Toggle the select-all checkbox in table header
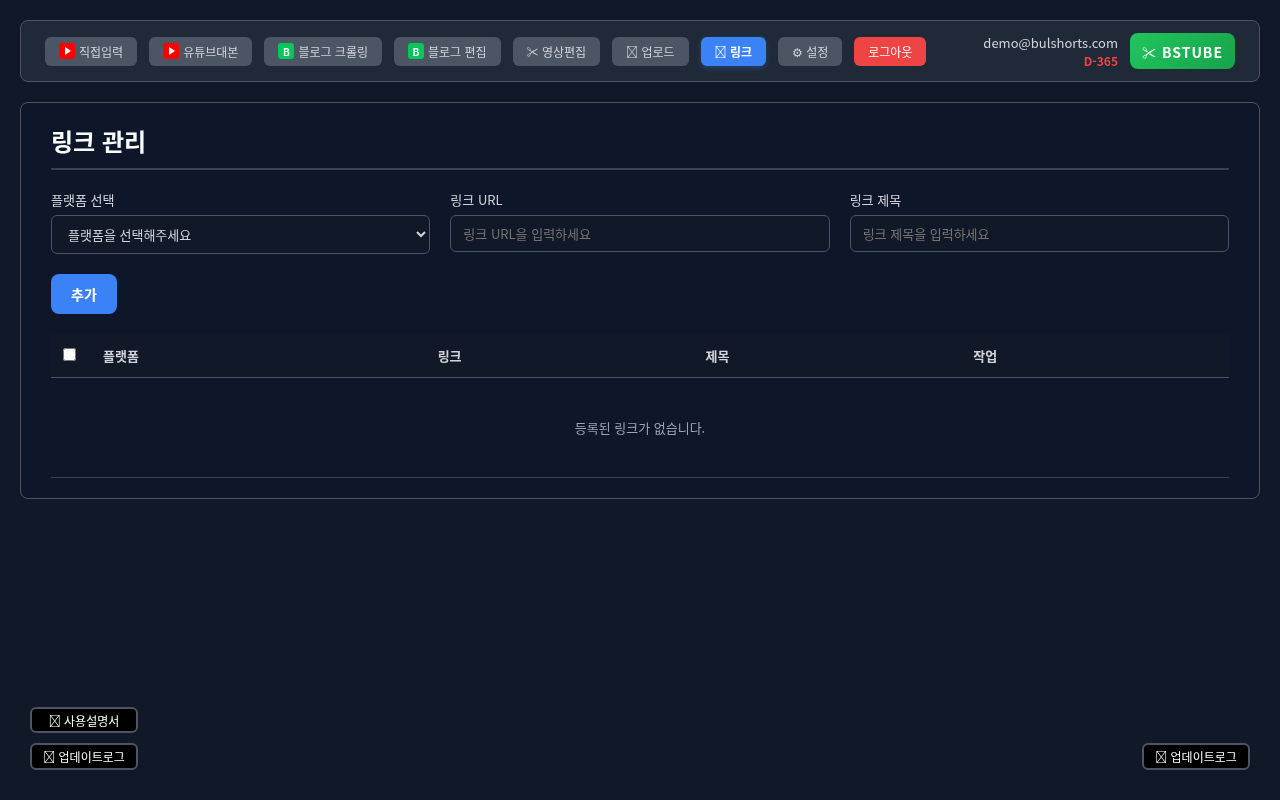Screen dimensions: 1280x800 coord(69,354)
